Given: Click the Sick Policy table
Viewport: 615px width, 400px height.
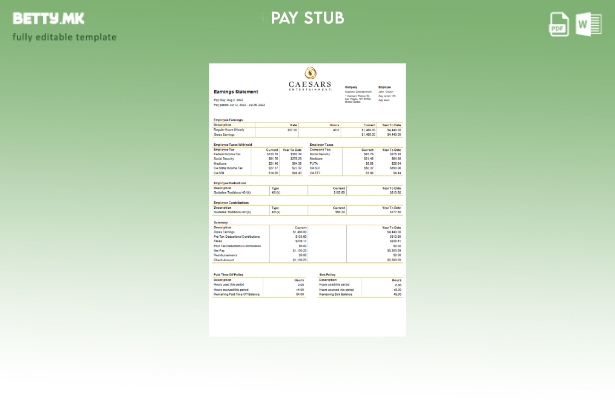Looking at the screenshot, I should 360,286.
